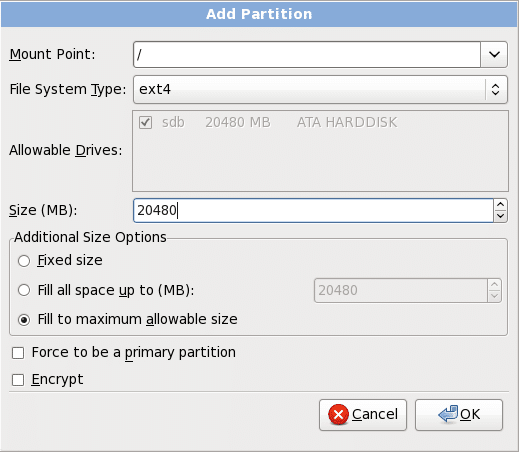The image size is (519, 452).
Task: Click the red Cancel icon
Action: click(x=338, y=414)
